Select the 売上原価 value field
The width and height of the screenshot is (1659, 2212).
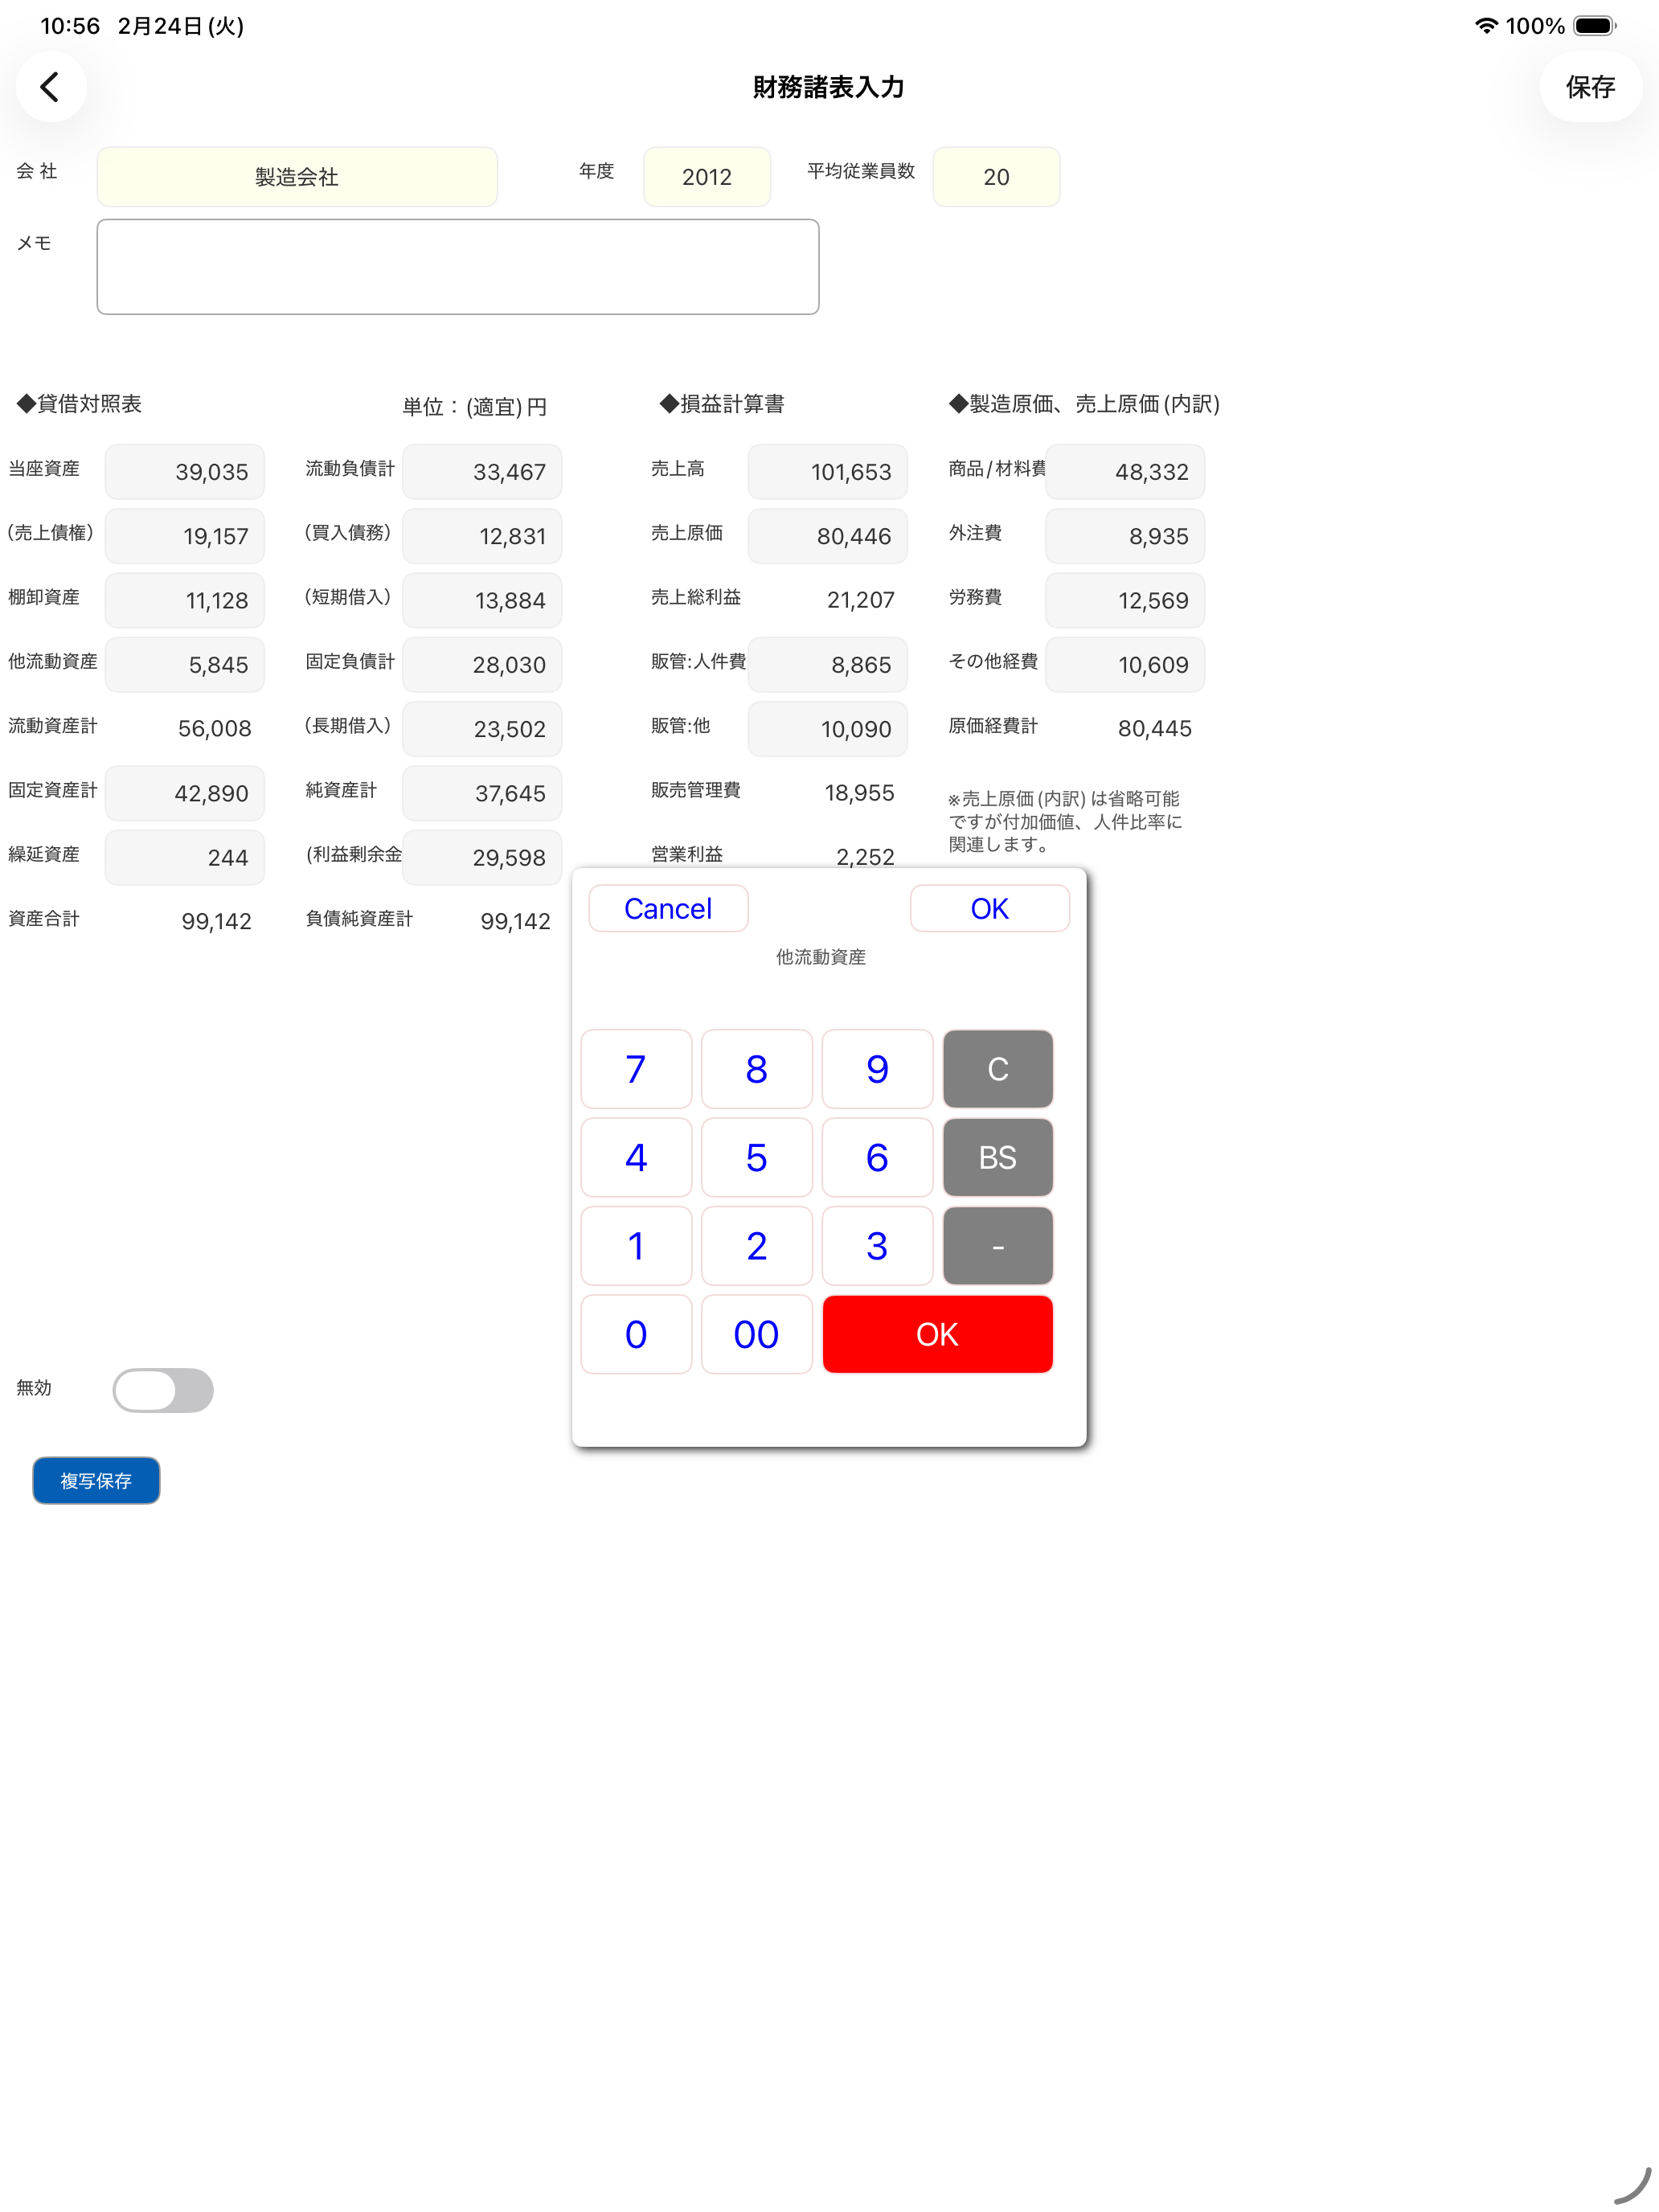(x=828, y=536)
